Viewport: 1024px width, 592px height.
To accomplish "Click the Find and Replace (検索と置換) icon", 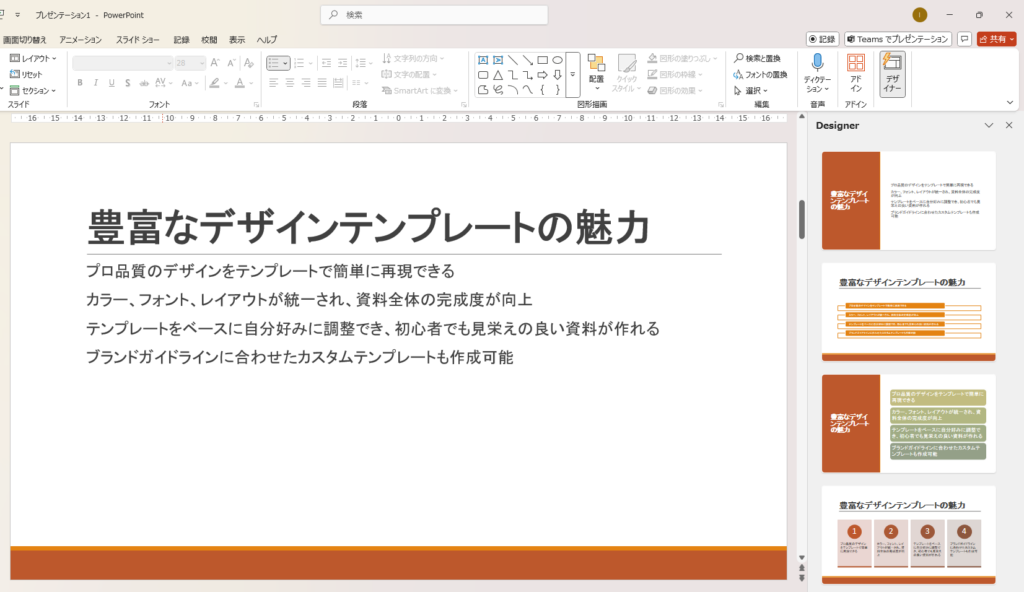I will (738, 59).
